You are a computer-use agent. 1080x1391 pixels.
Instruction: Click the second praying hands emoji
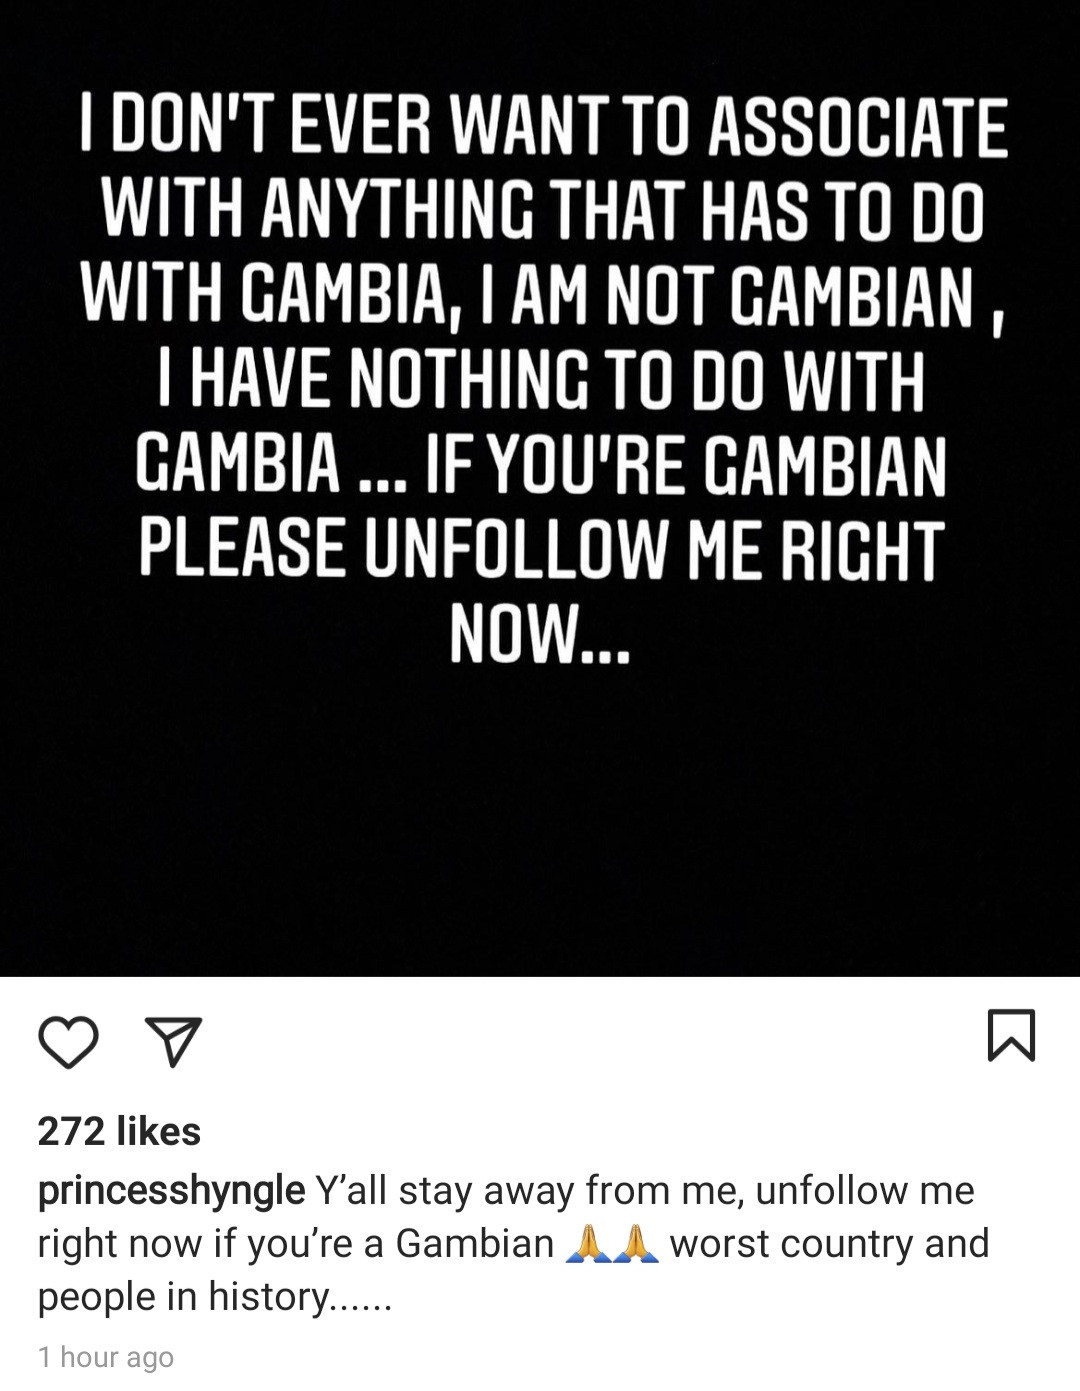tap(634, 1244)
